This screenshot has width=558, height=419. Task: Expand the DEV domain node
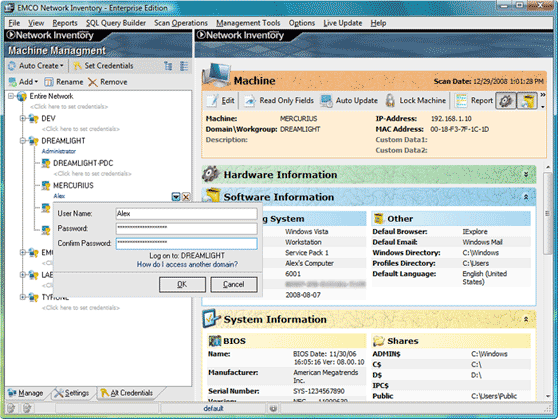[23, 118]
